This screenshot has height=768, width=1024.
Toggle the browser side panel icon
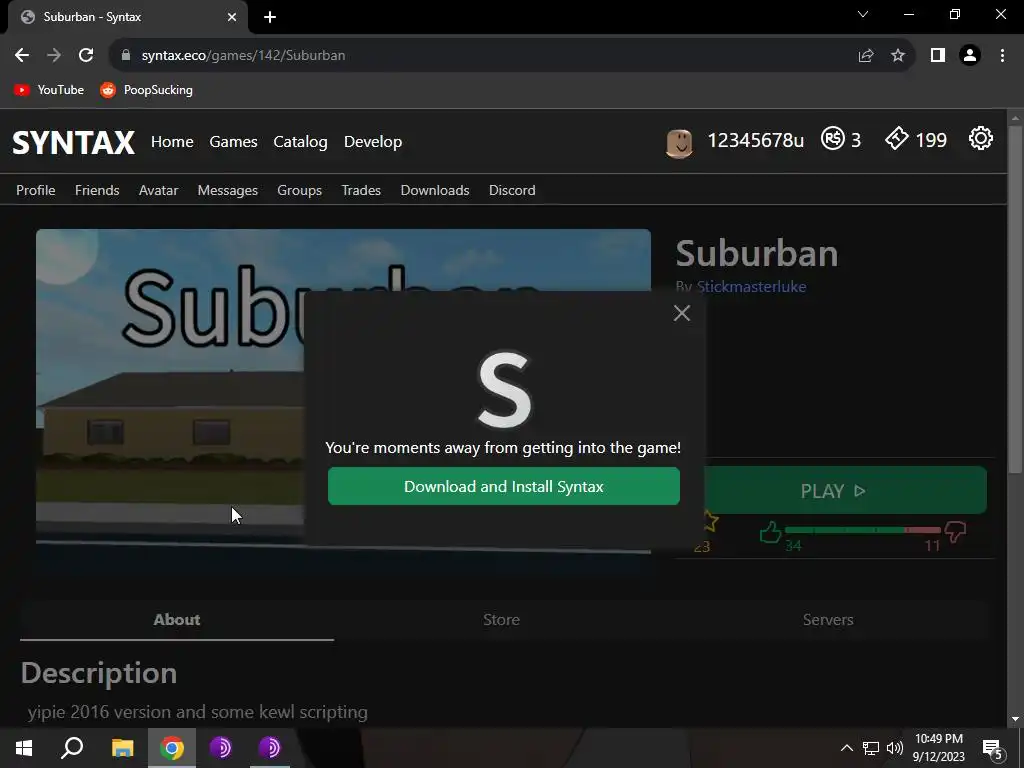coord(938,56)
